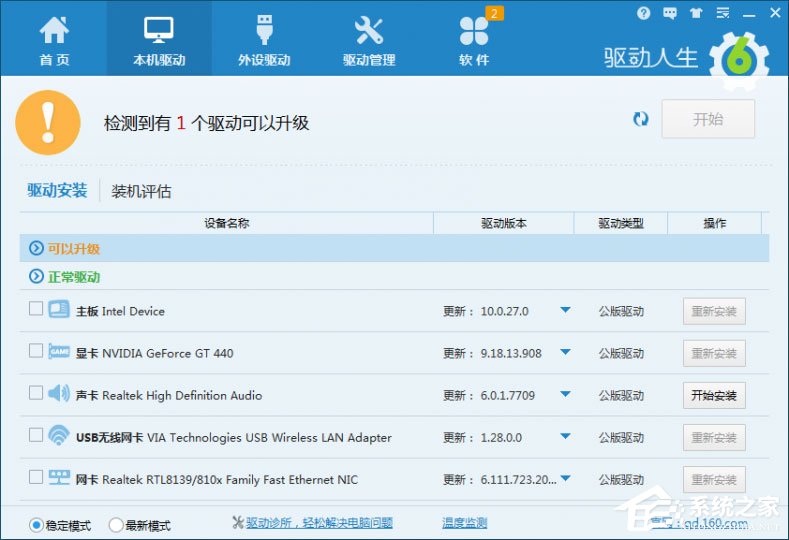Select 最新模式 radio button
Screen dimensions: 789x540
(x=116, y=525)
